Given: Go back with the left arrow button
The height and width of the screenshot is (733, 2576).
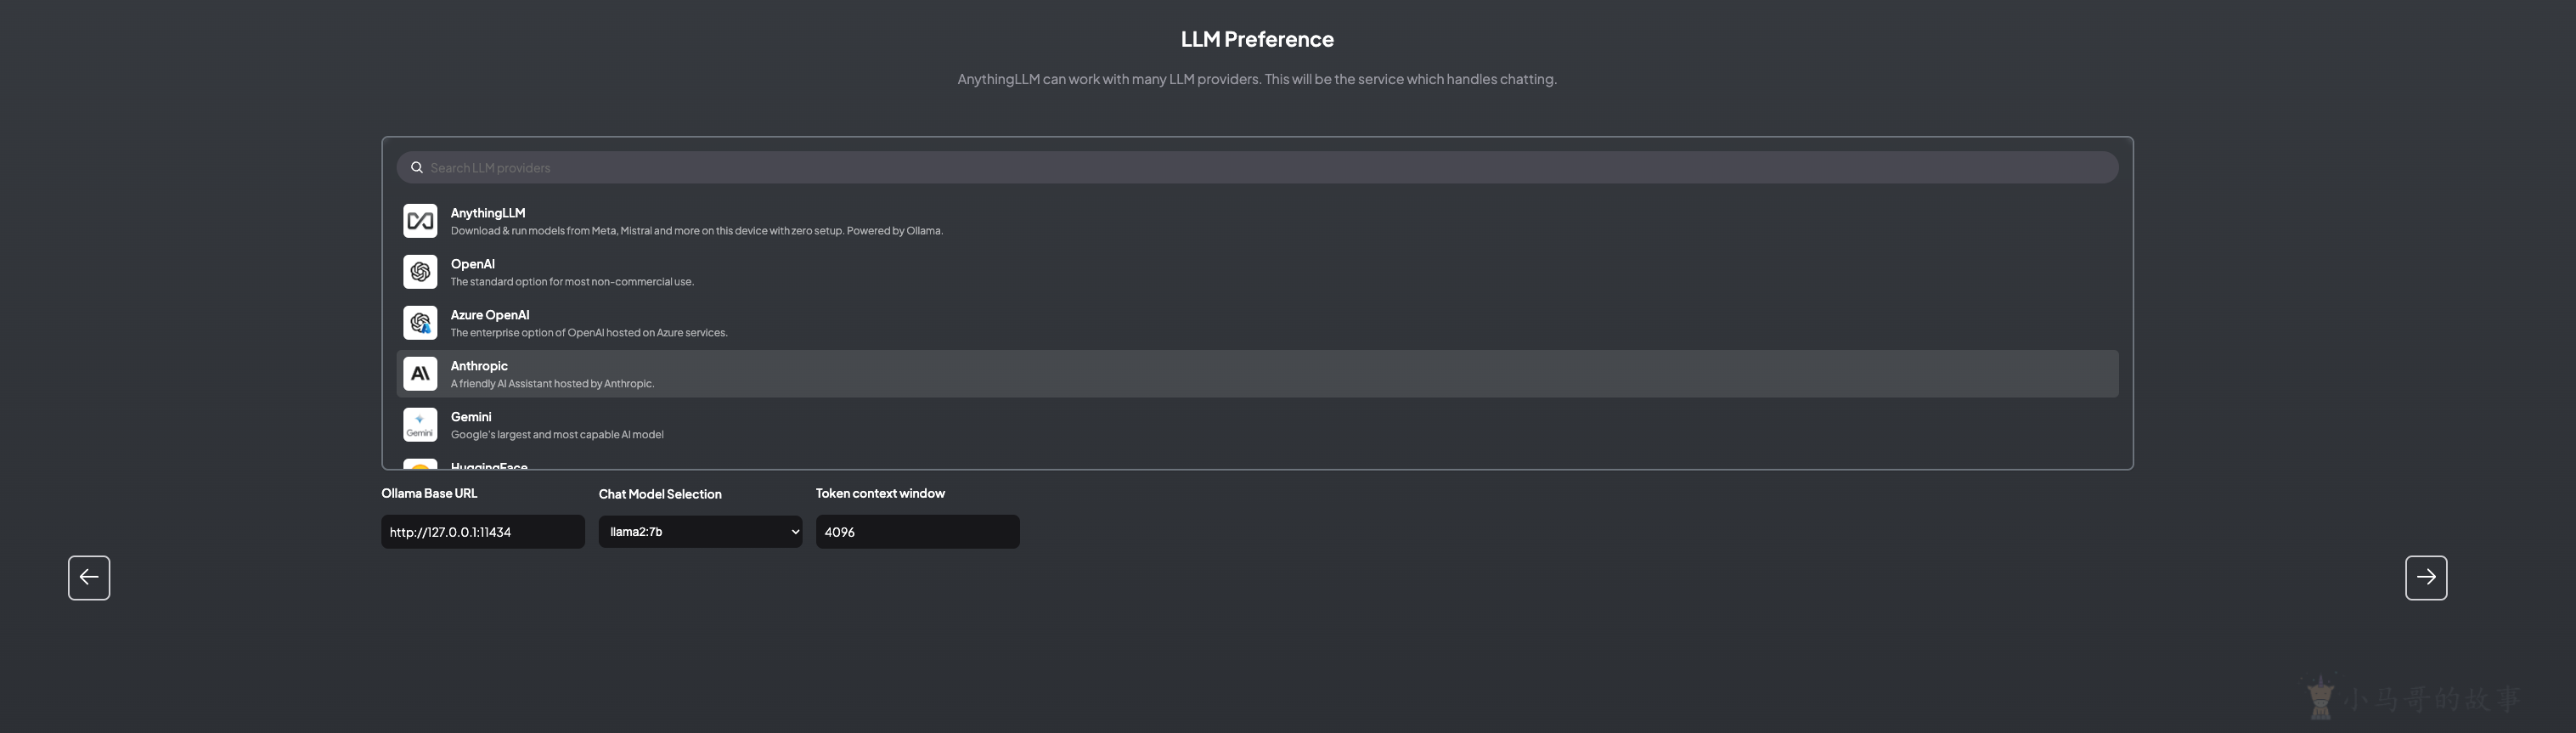Looking at the screenshot, I should point(89,578).
